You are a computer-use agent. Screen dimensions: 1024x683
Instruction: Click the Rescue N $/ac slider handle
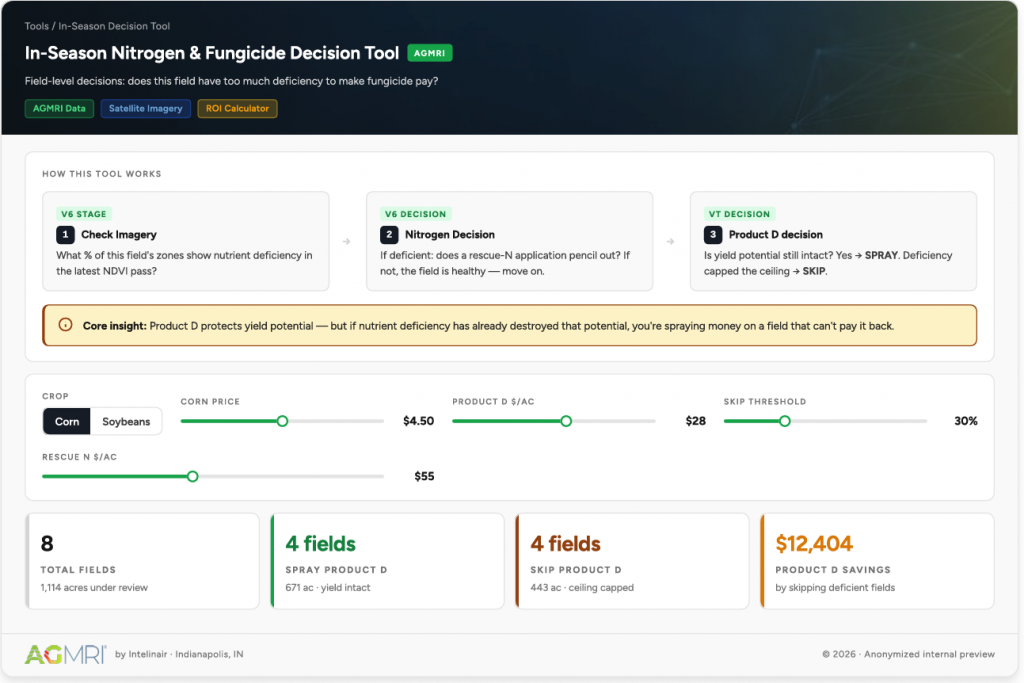pos(193,476)
